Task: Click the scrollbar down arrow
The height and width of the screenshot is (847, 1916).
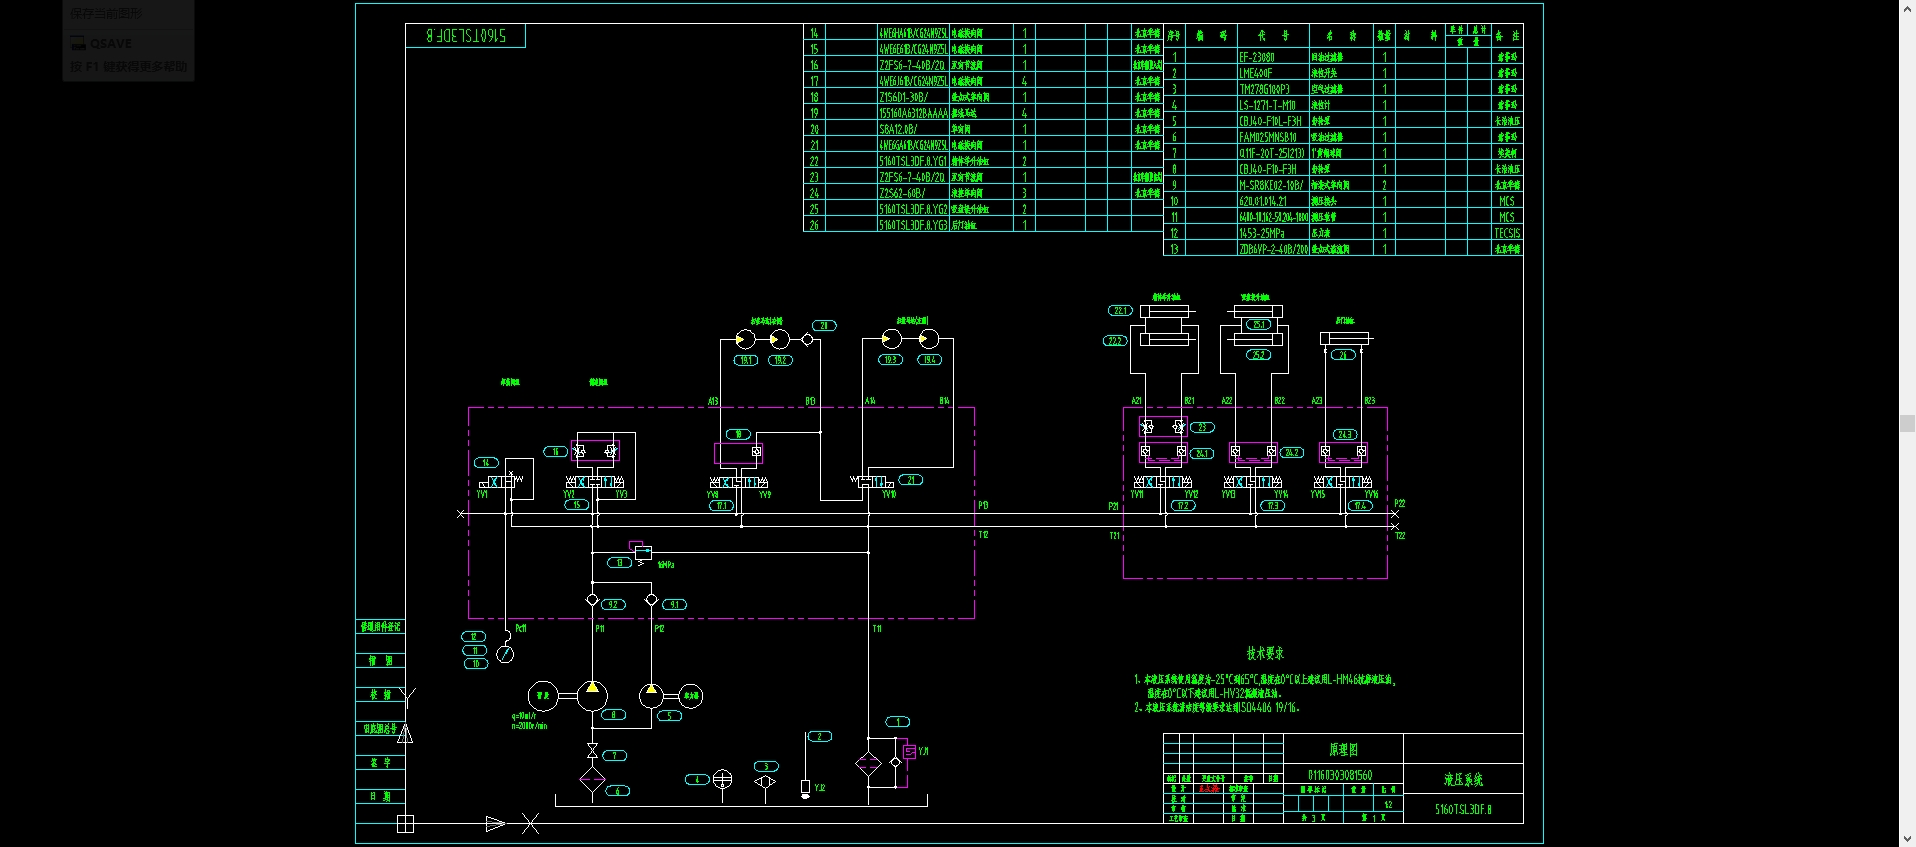Action: tap(1907, 839)
